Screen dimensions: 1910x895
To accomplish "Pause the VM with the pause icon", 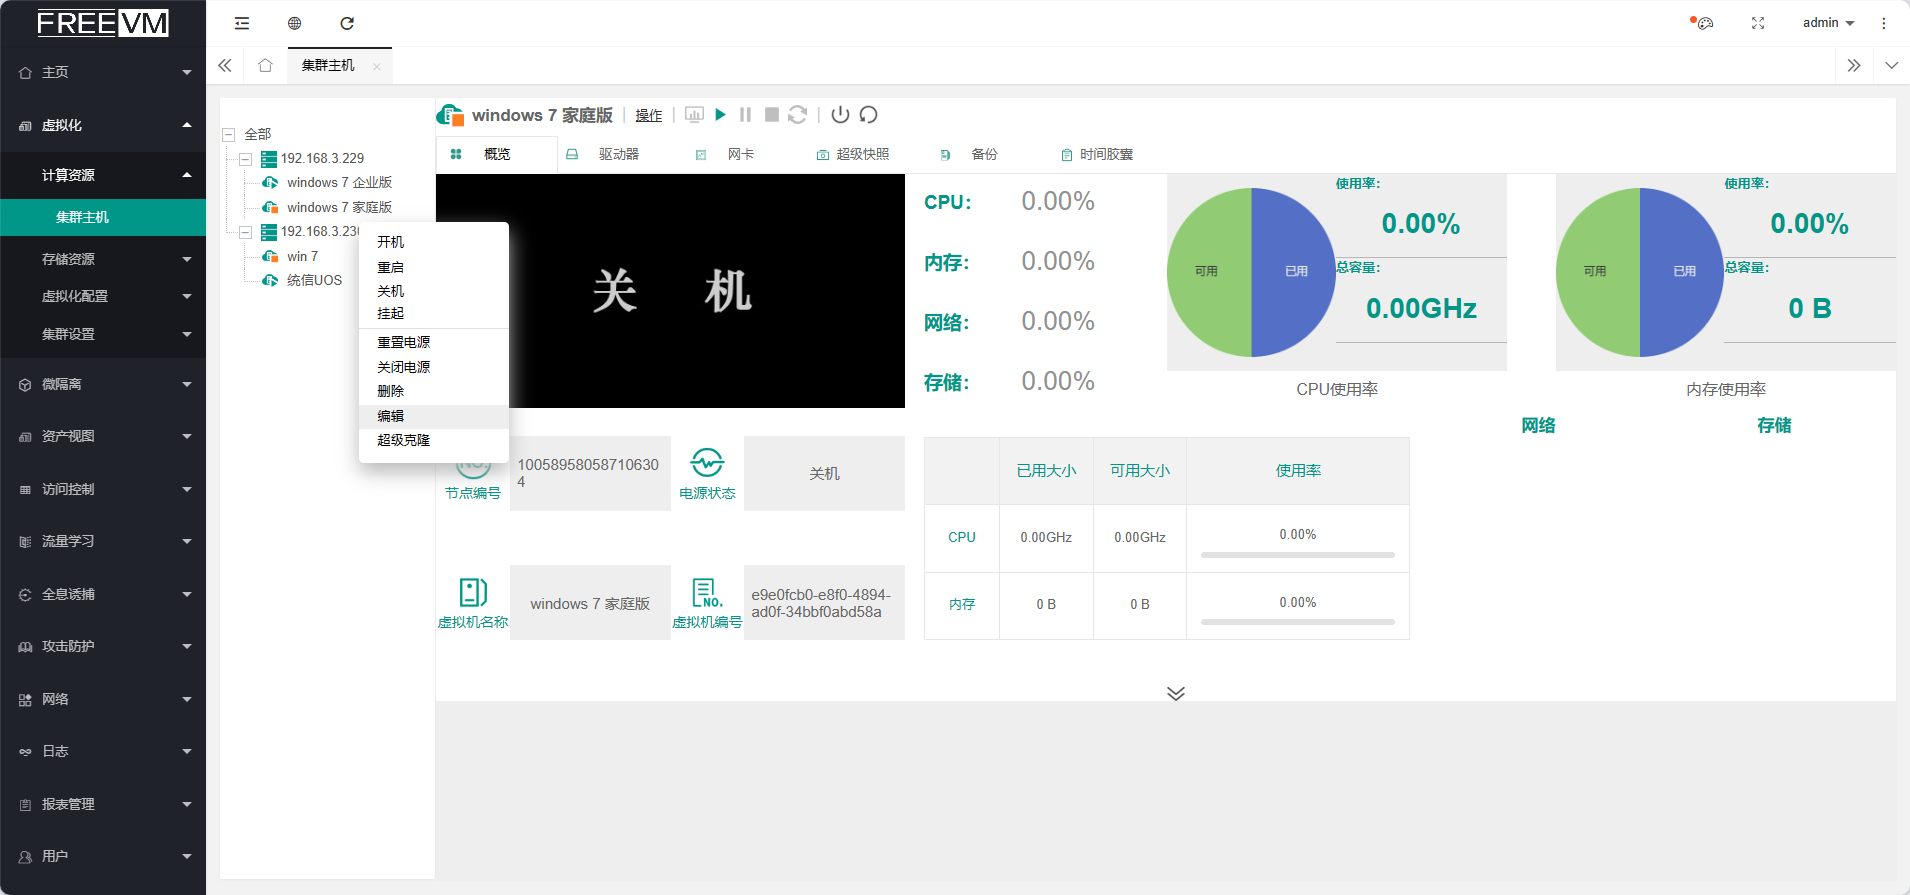I will (746, 115).
